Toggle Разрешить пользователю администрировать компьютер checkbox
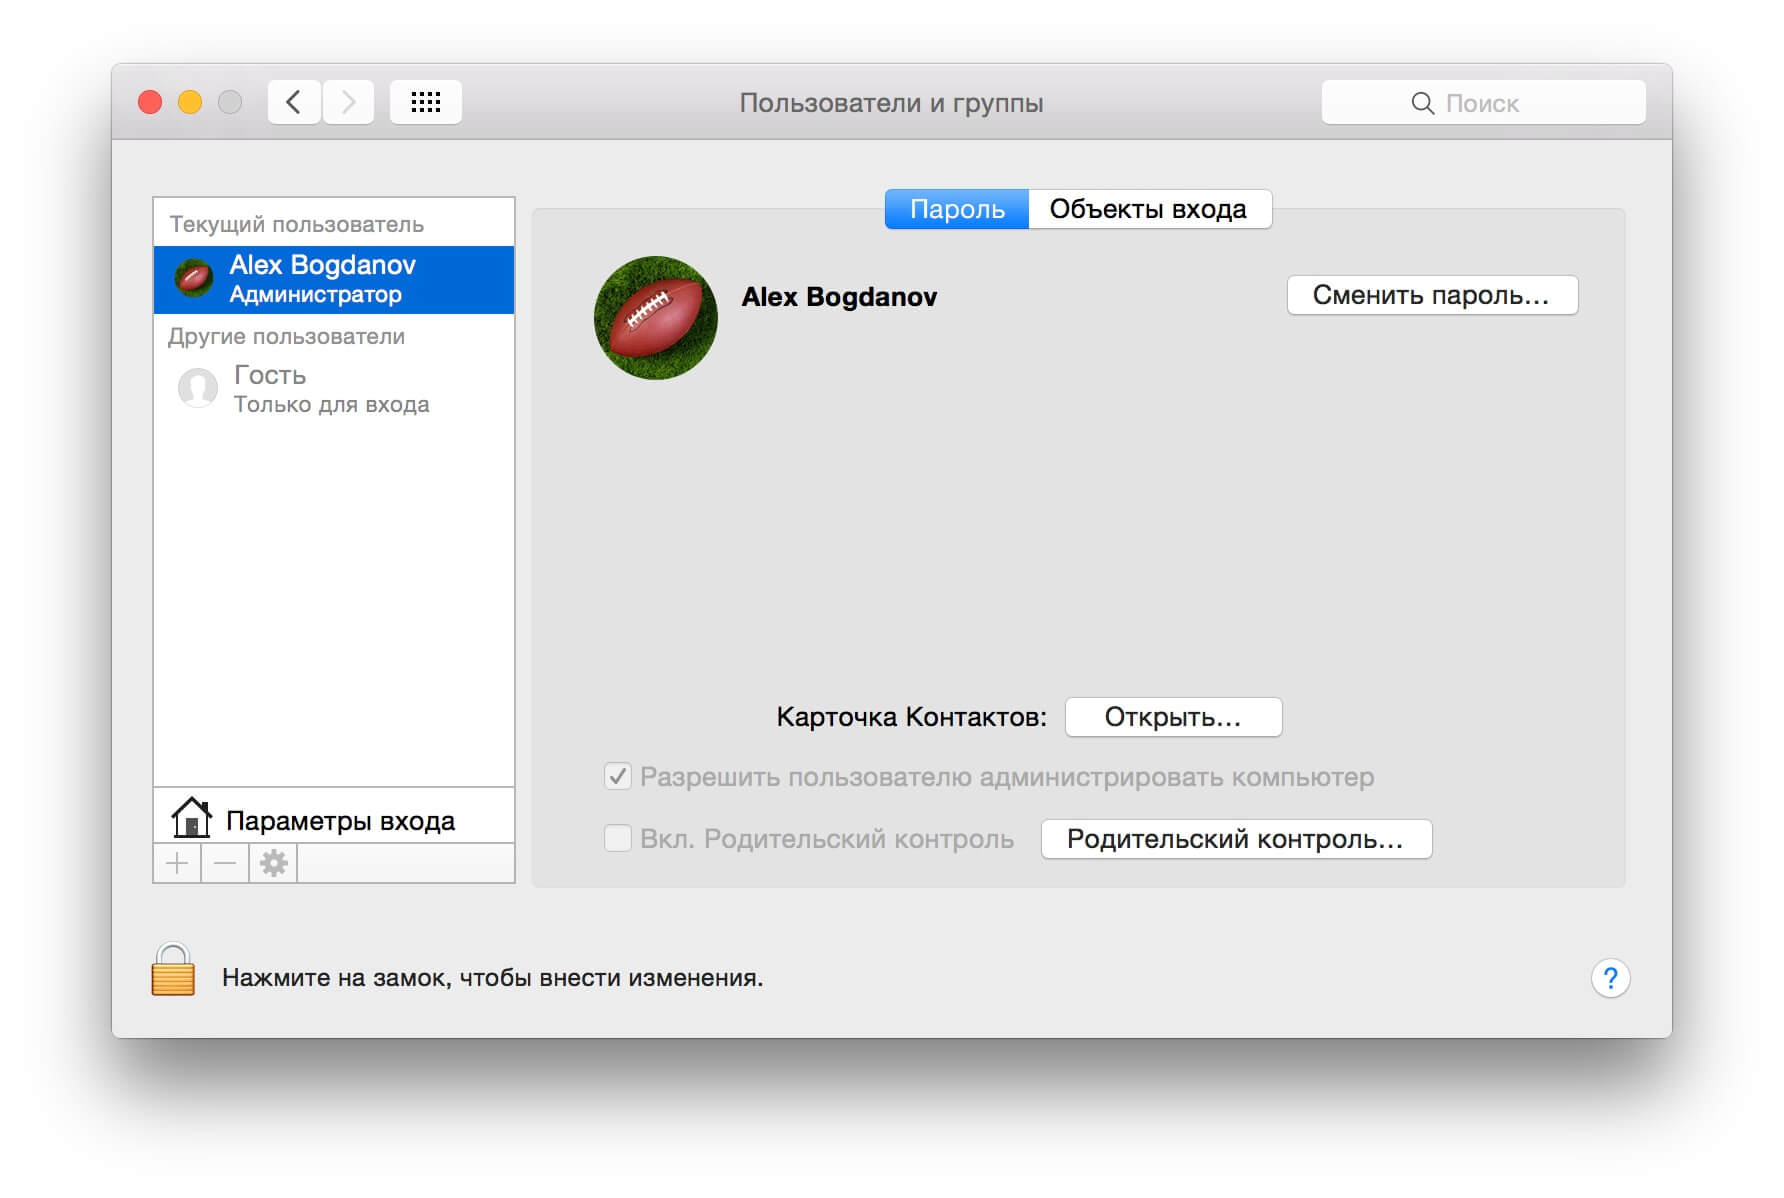Screen dimensions: 1784x1198 pyautogui.click(x=618, y=777)
